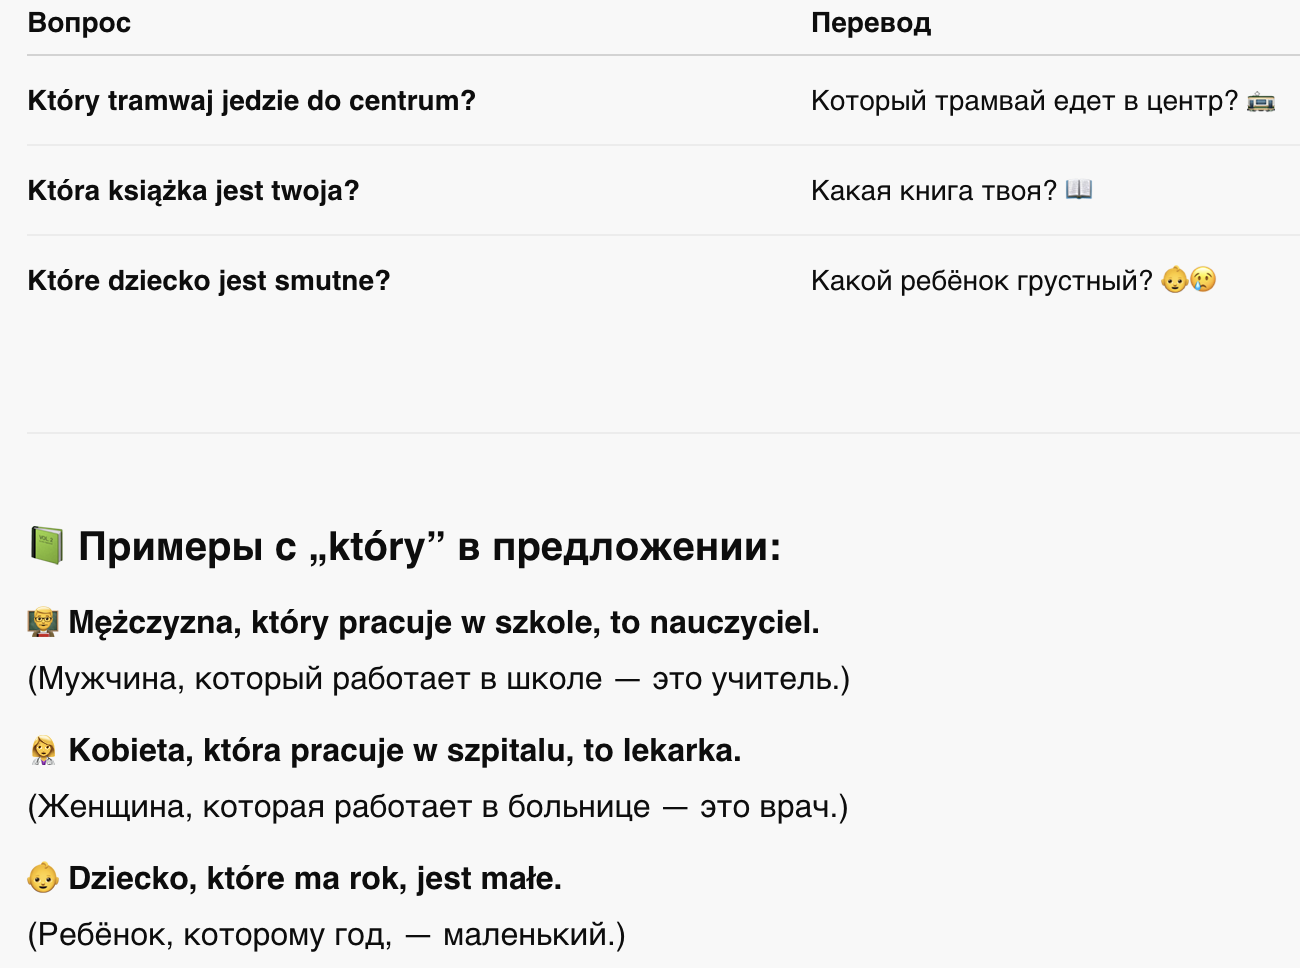Image resolution: width=1300 pixels, height=968 pixels.
Task: Click the woman doctor emoji before 'Kobieta'
Action: [43, 751]
